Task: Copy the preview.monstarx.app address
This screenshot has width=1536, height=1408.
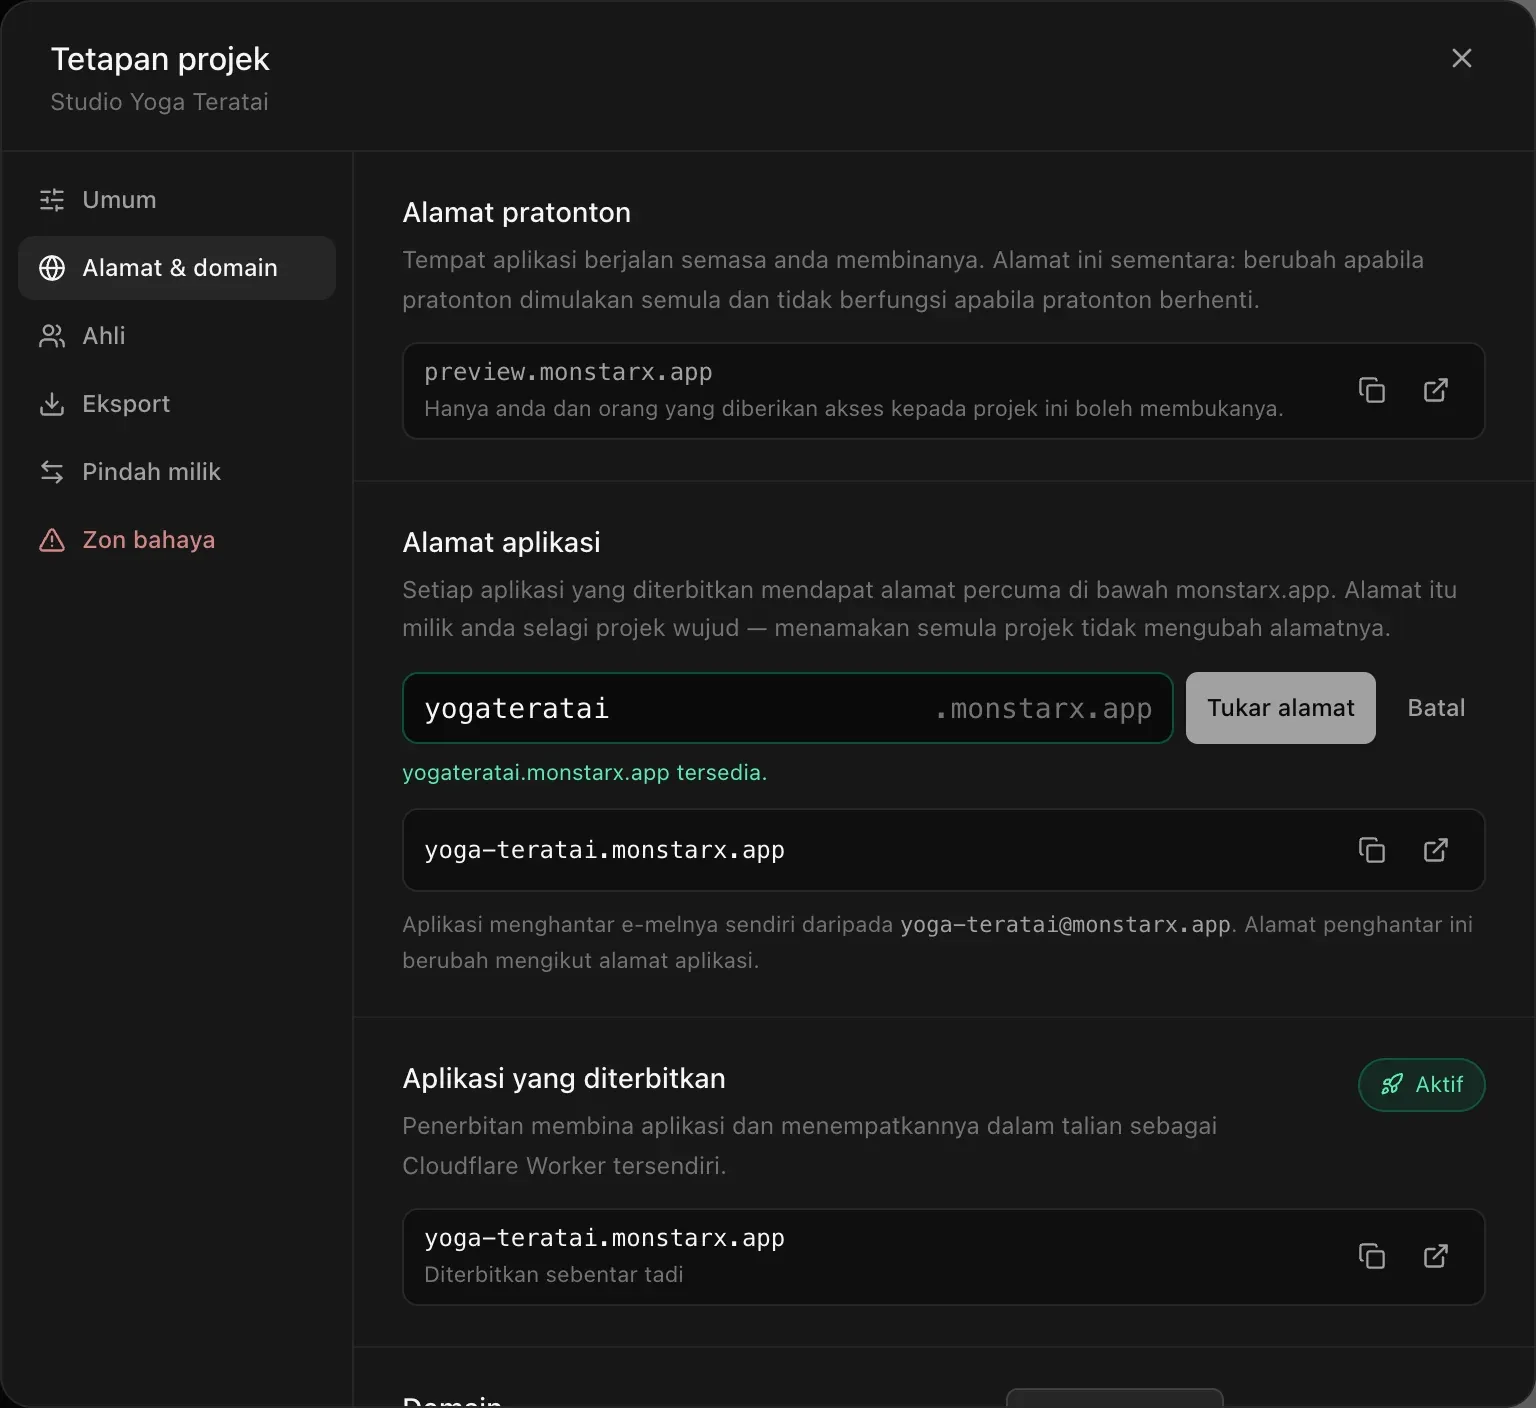Action: point(1372,390)
